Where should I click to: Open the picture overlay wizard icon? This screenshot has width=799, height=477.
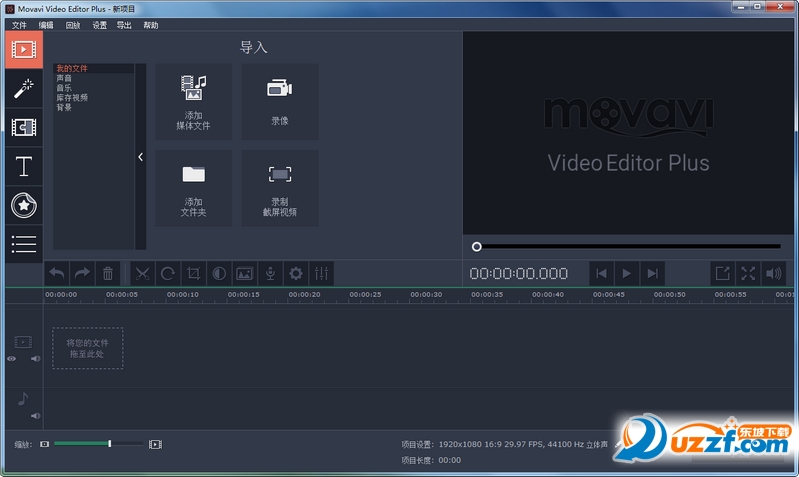[245, 274]
